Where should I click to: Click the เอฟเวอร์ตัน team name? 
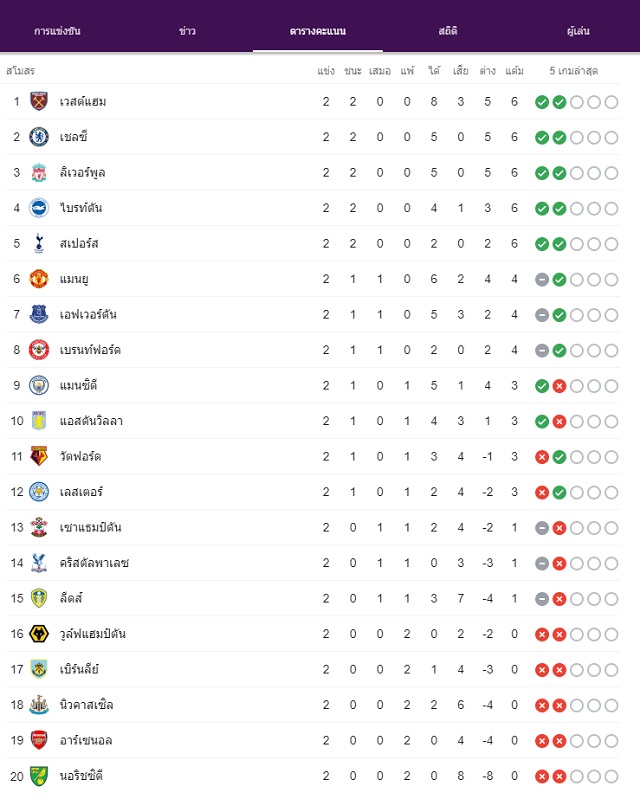tap(88, 314)
